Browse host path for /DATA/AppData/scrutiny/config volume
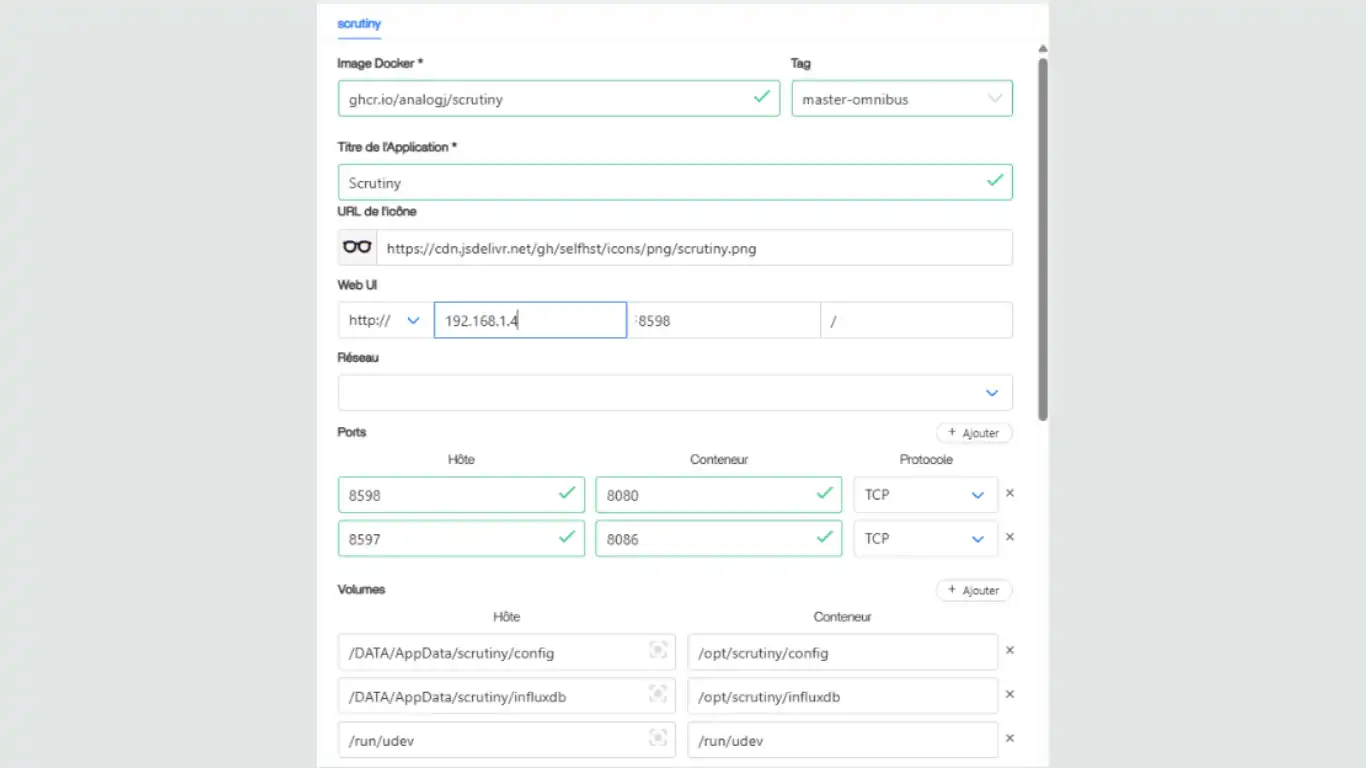The height and width of the screenshot is (768, 1366). 658,651
